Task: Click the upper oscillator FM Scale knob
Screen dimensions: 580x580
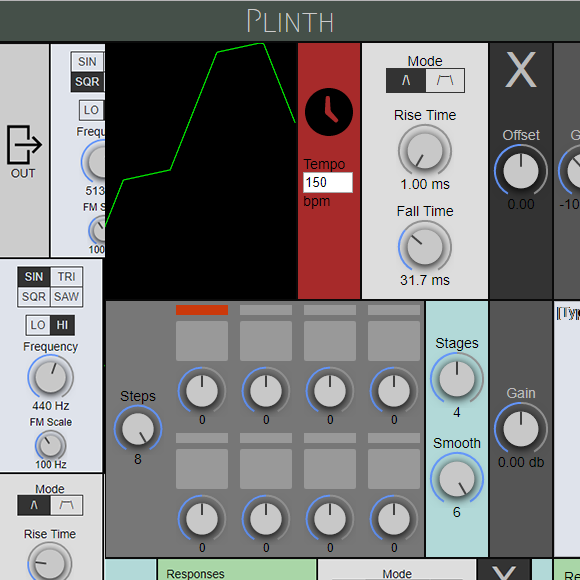Action: click(98, 230)
